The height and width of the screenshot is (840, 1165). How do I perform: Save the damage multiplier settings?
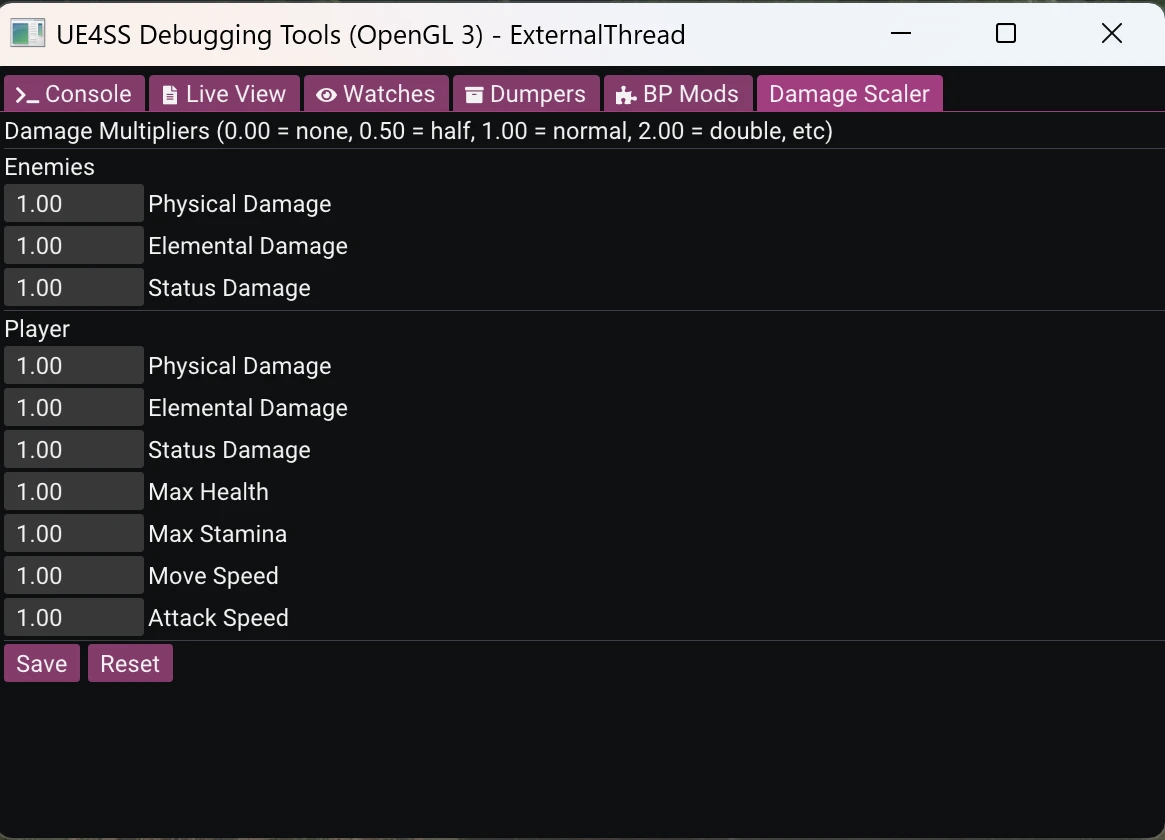click(42, 663)
